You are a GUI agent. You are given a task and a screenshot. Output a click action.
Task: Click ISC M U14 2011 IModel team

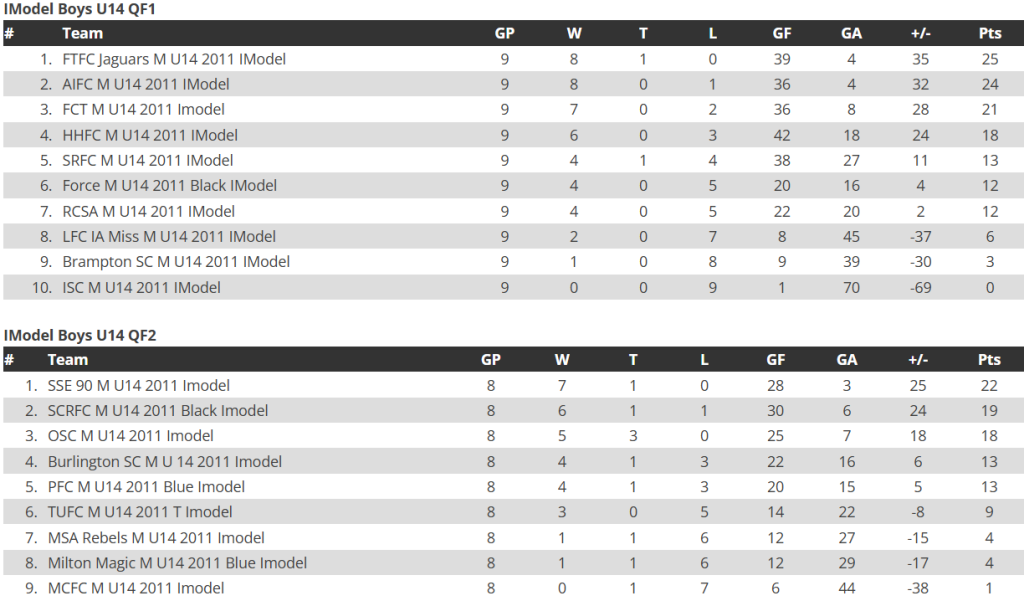(141, 287)
